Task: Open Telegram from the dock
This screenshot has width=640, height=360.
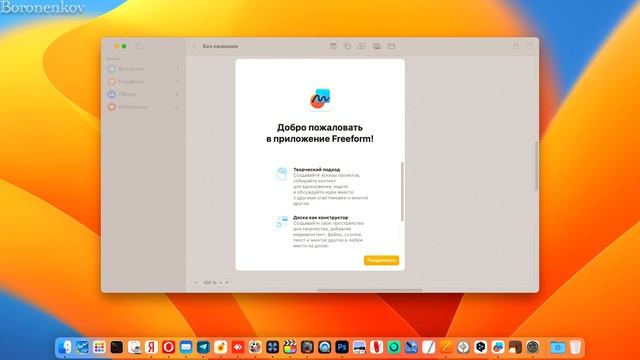Action: coord(203,347)
